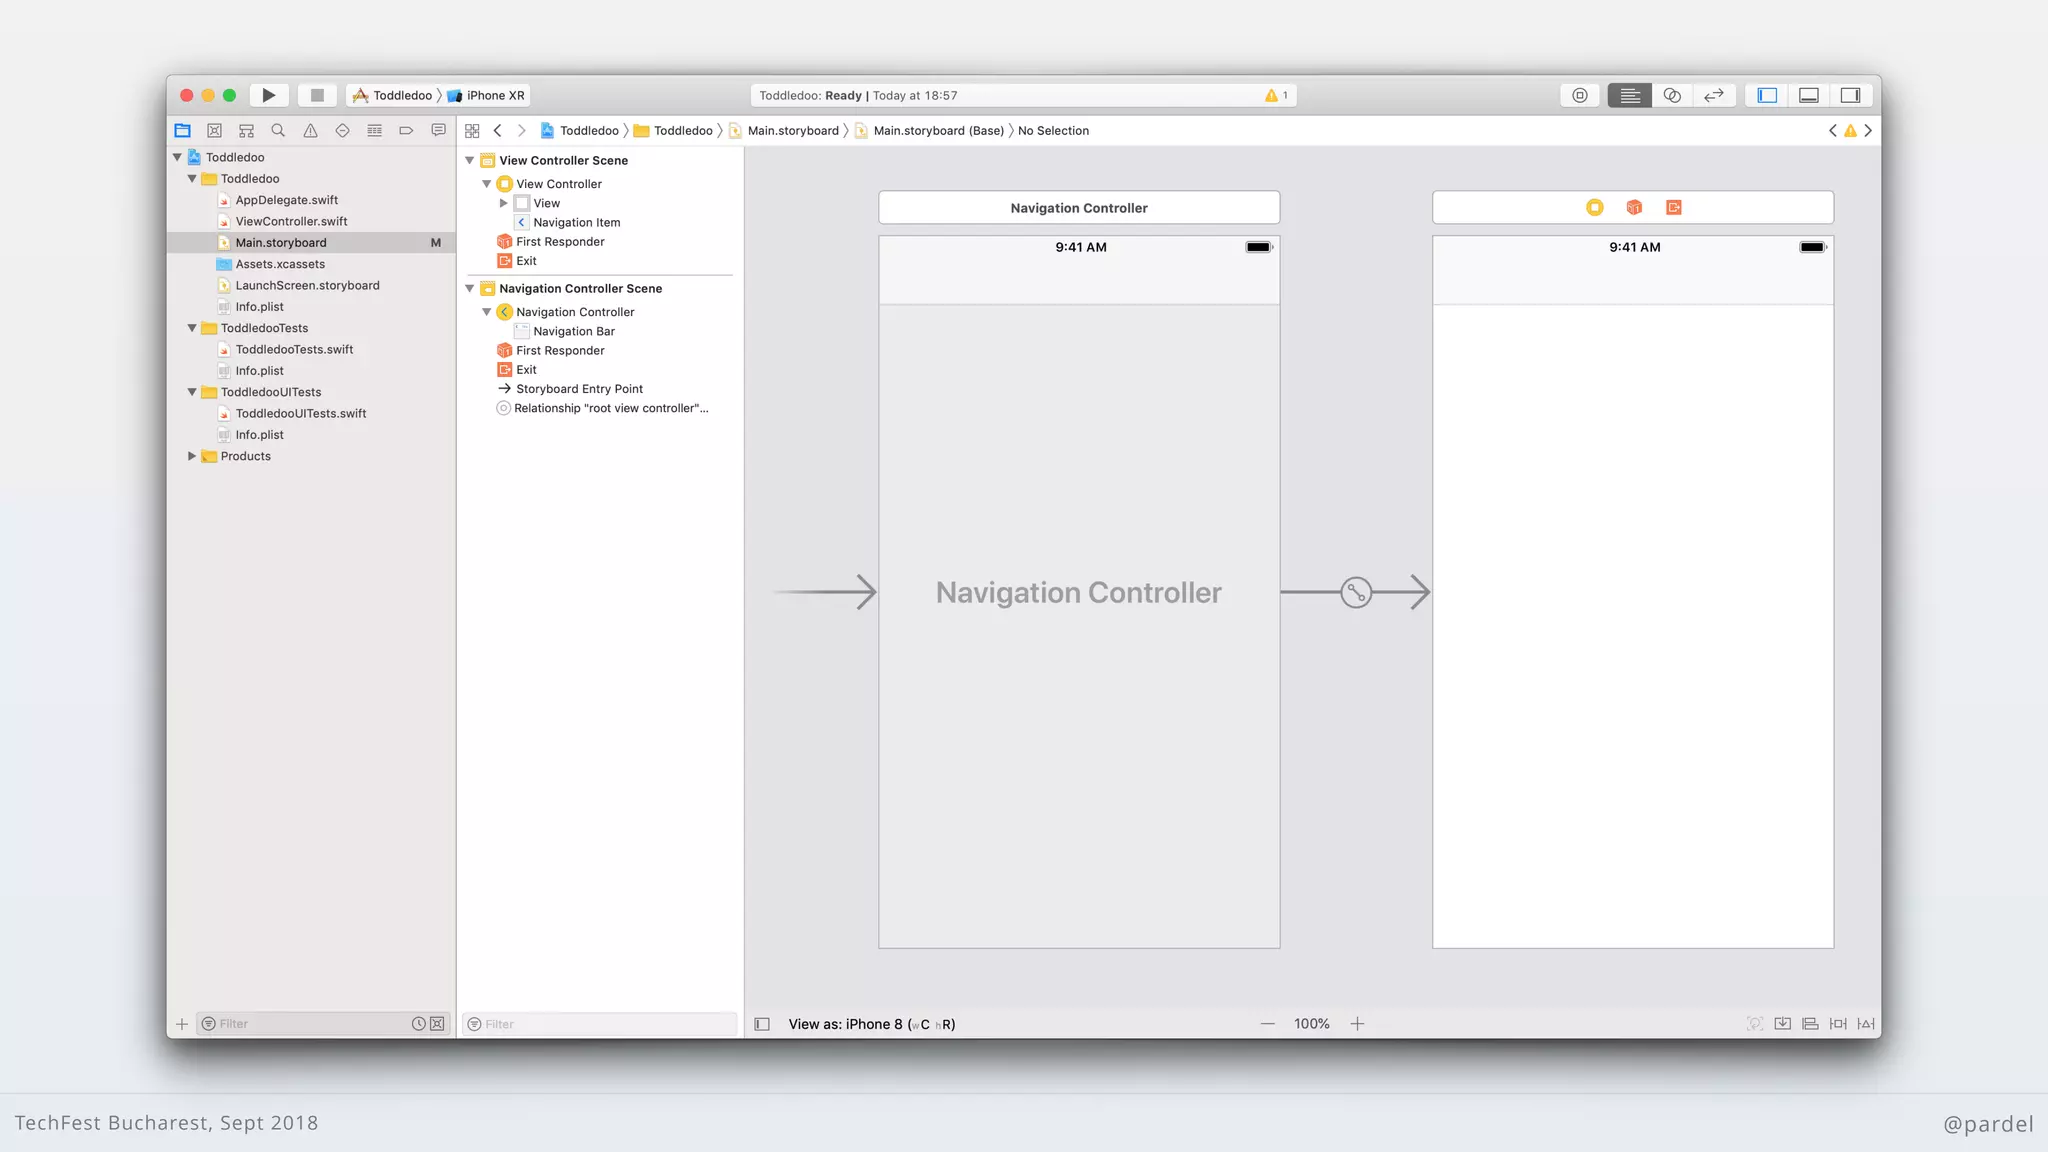Collapse the View Controller Scene
The image size is (2048, 1152).
[470, 160]
